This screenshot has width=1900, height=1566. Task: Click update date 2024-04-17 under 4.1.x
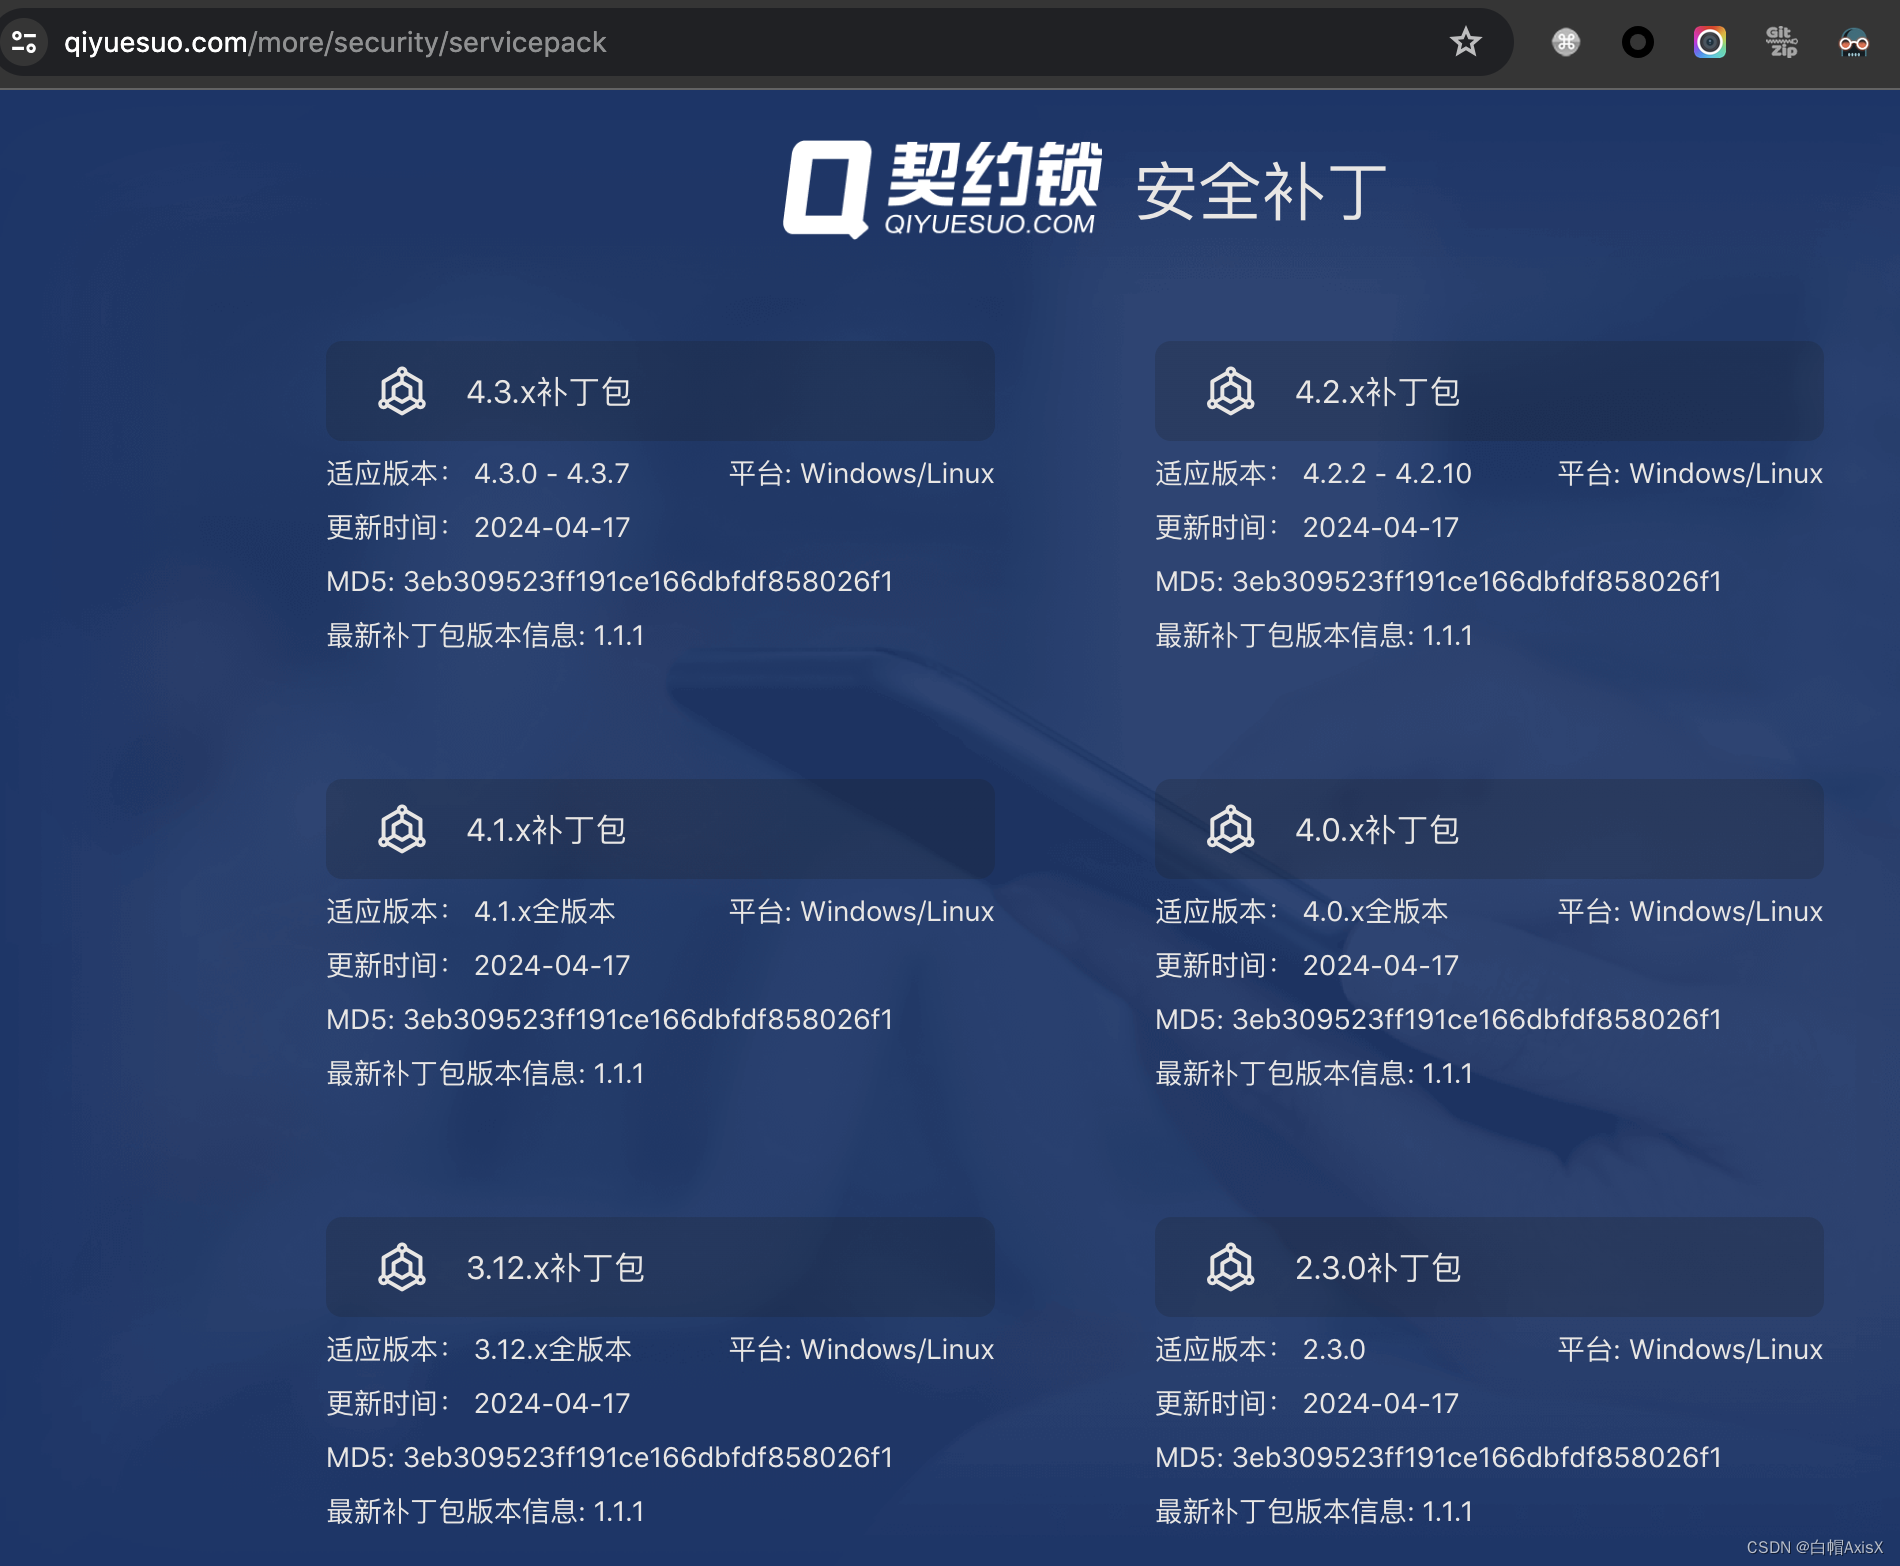(x=552, y=965)
